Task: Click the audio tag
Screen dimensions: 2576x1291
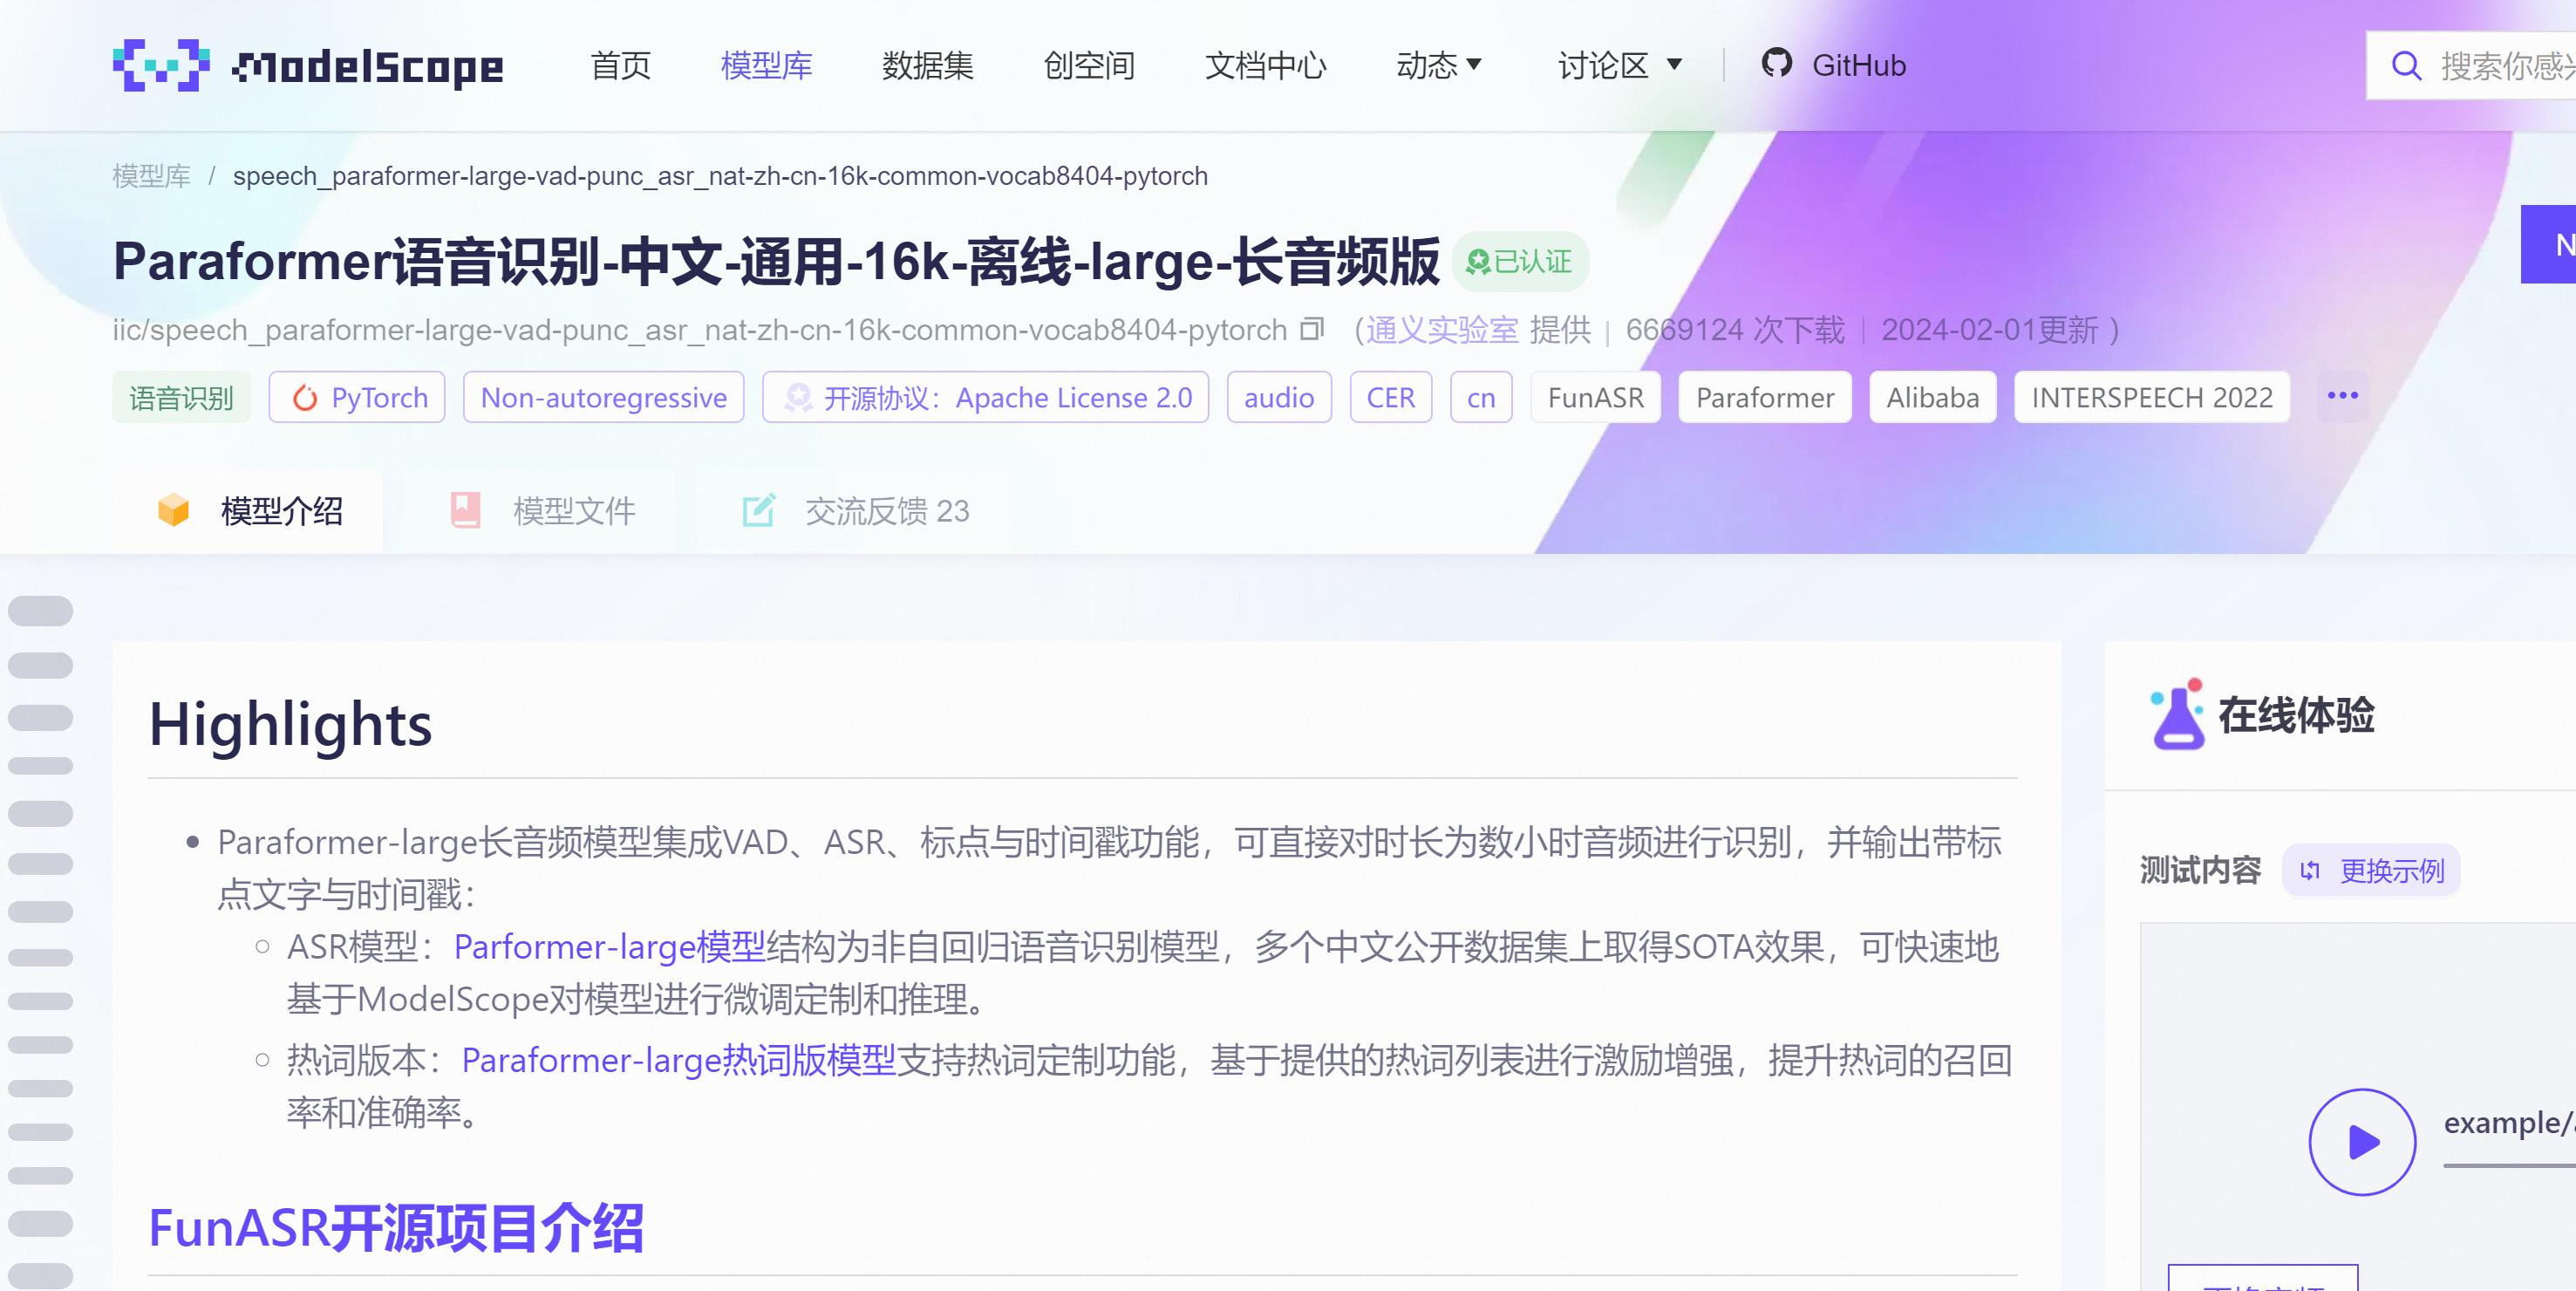Action: pyautogui.click(x=1279, y=398)
